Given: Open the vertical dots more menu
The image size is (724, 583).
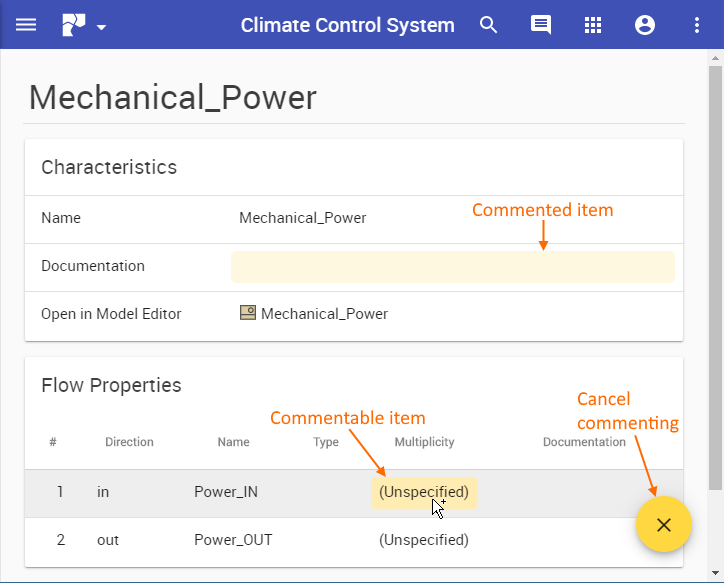Looking at the screenshot, I should pyautogui.click(x=697, y=25).
